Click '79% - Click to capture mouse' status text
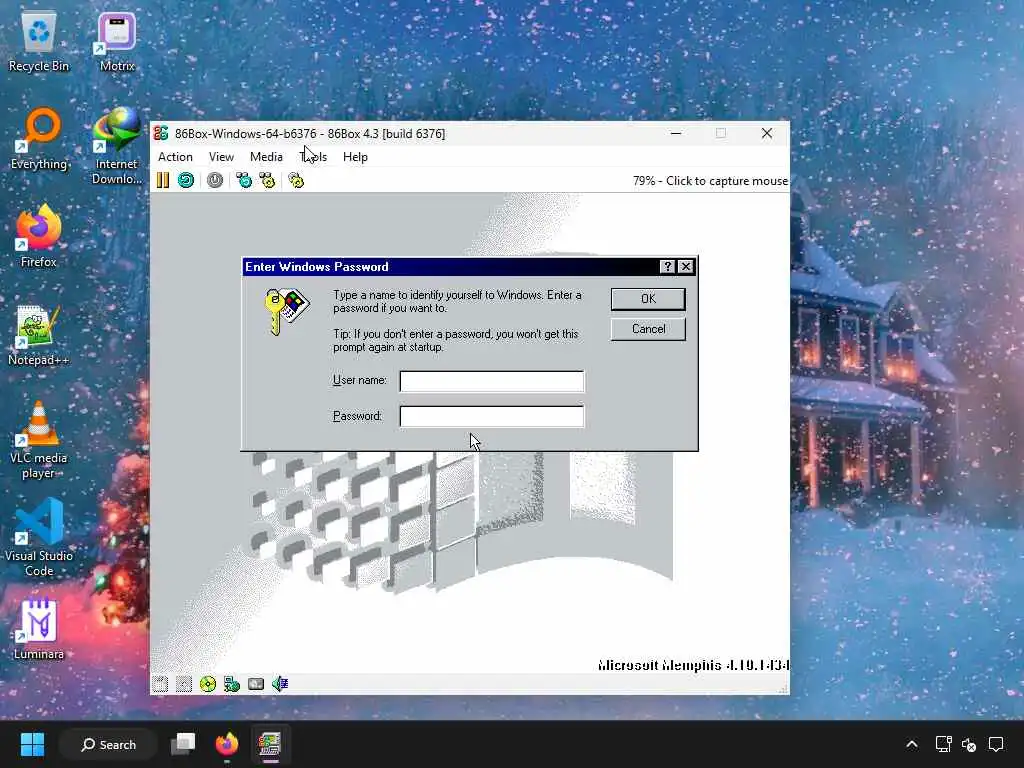 (710, 181)
